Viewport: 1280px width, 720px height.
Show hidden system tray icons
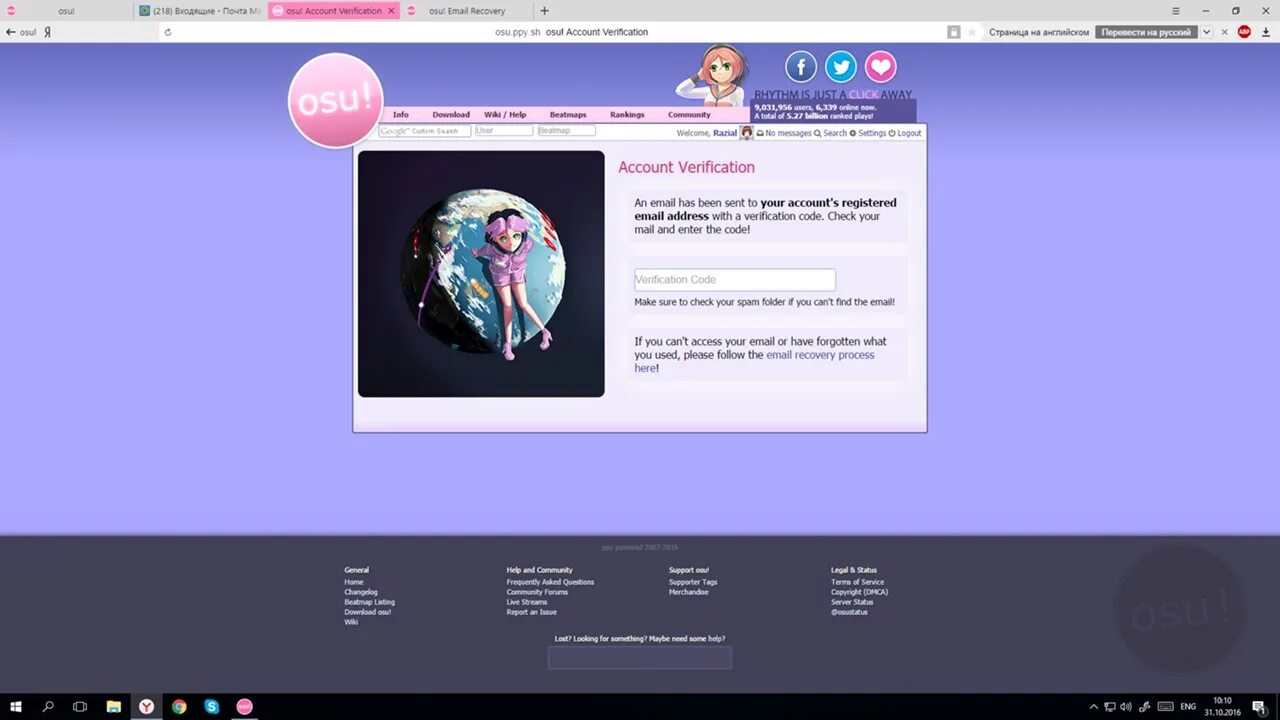coord(1093,706)
